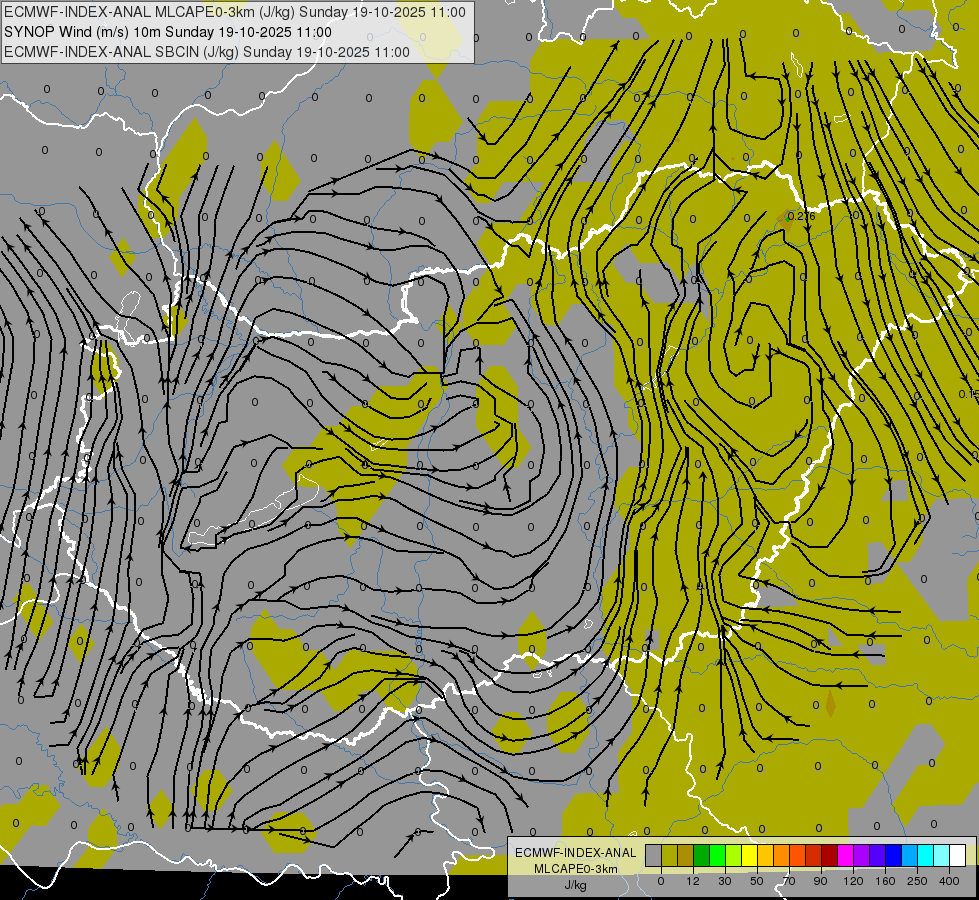Click the legend tick value 12

tap(693, 881)
